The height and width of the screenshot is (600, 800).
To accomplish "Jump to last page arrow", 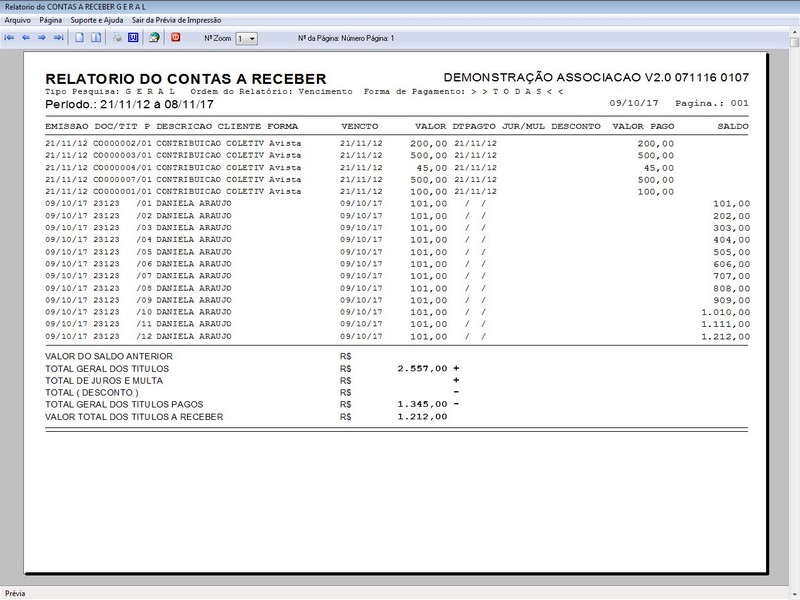I will (x=58, y=38).
